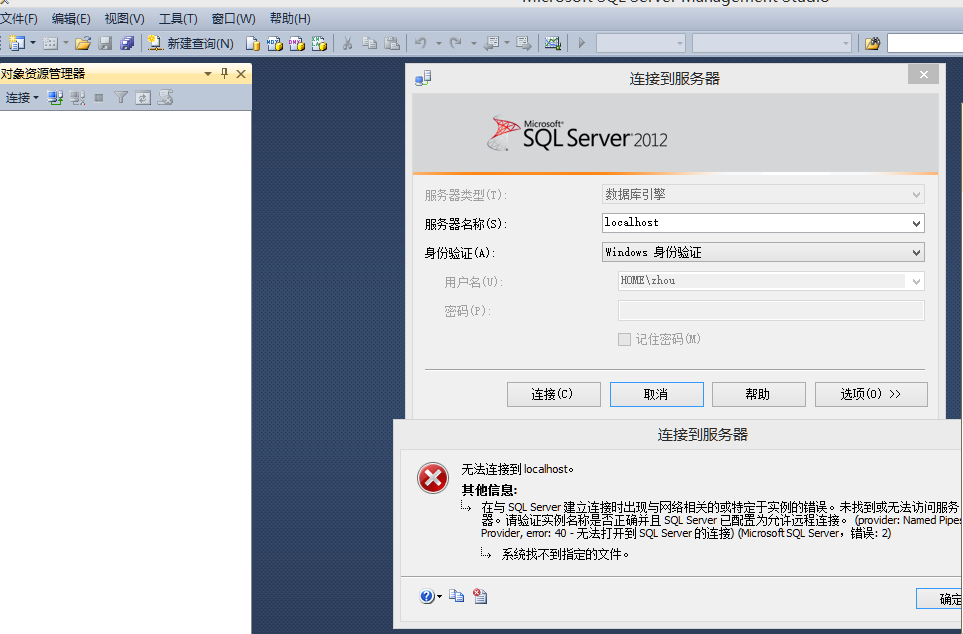Click the Object Explorer filter funnel icon
The image size is (963, 634).
coord(120,97)
